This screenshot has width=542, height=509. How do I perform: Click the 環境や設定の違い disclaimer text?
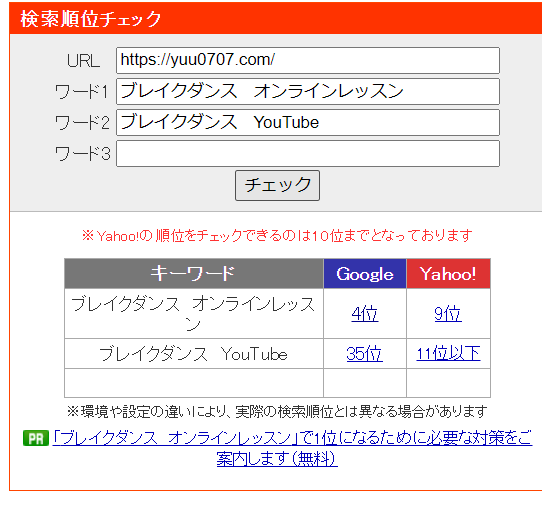(277, 412)
